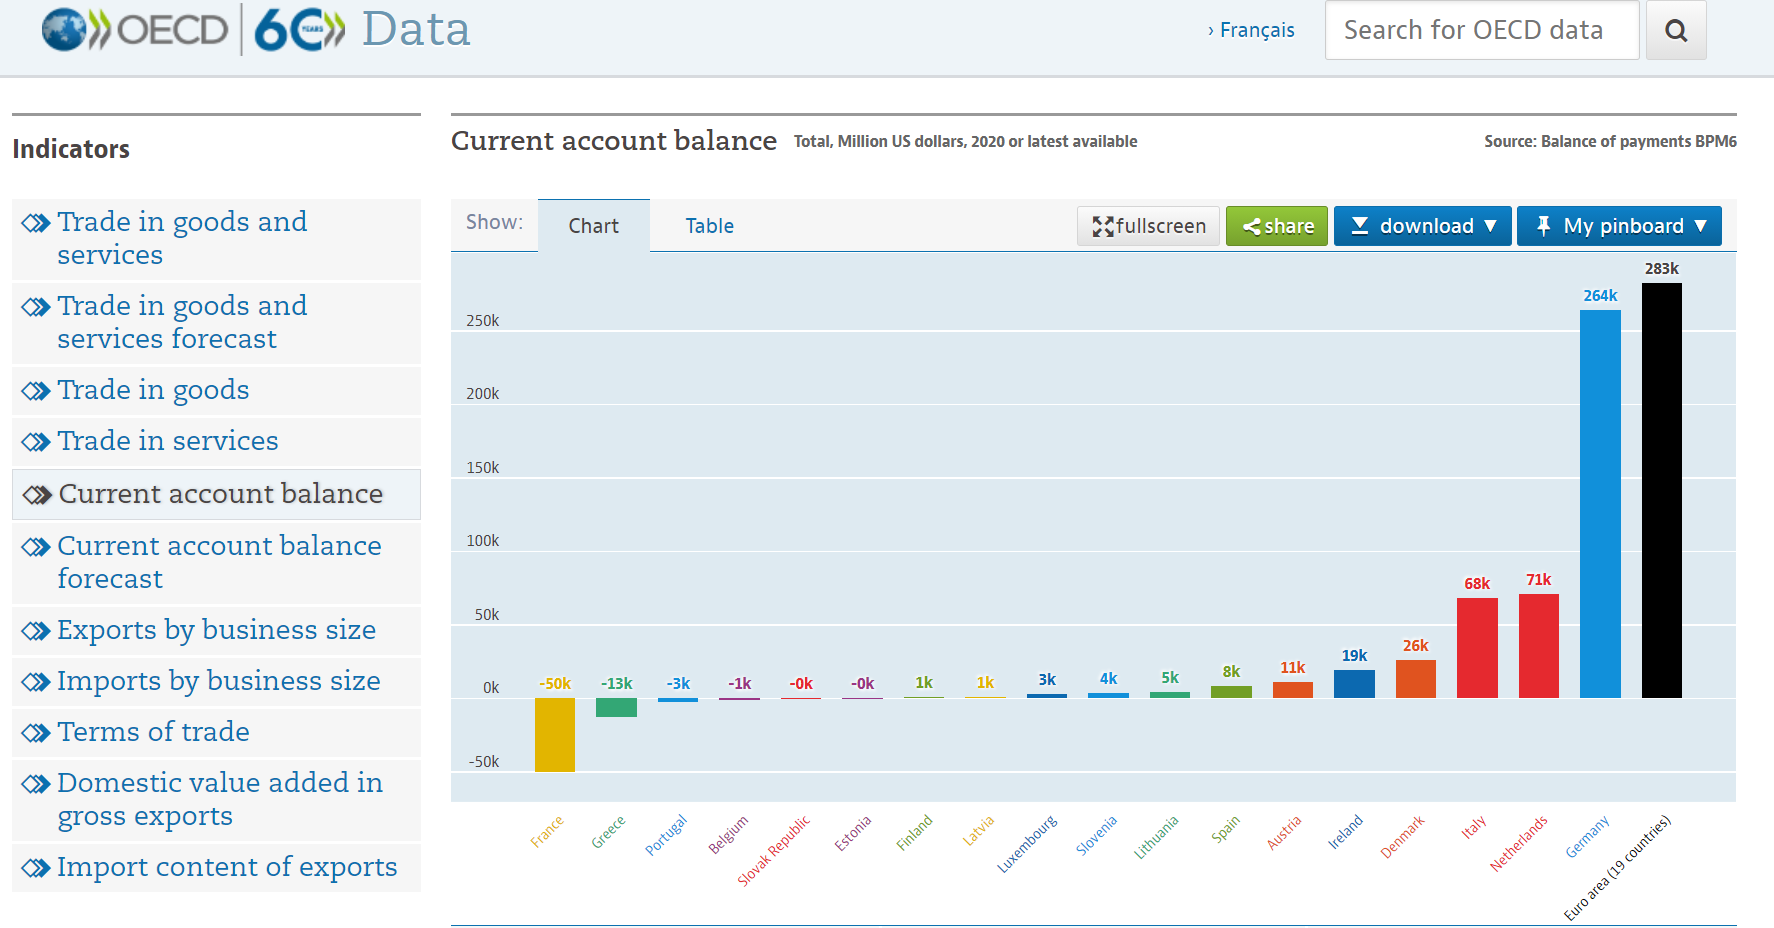Click the yellow France negative bar
This screenshot has width=1774, height=928.
pyautogui.click(x=555, y=734)
